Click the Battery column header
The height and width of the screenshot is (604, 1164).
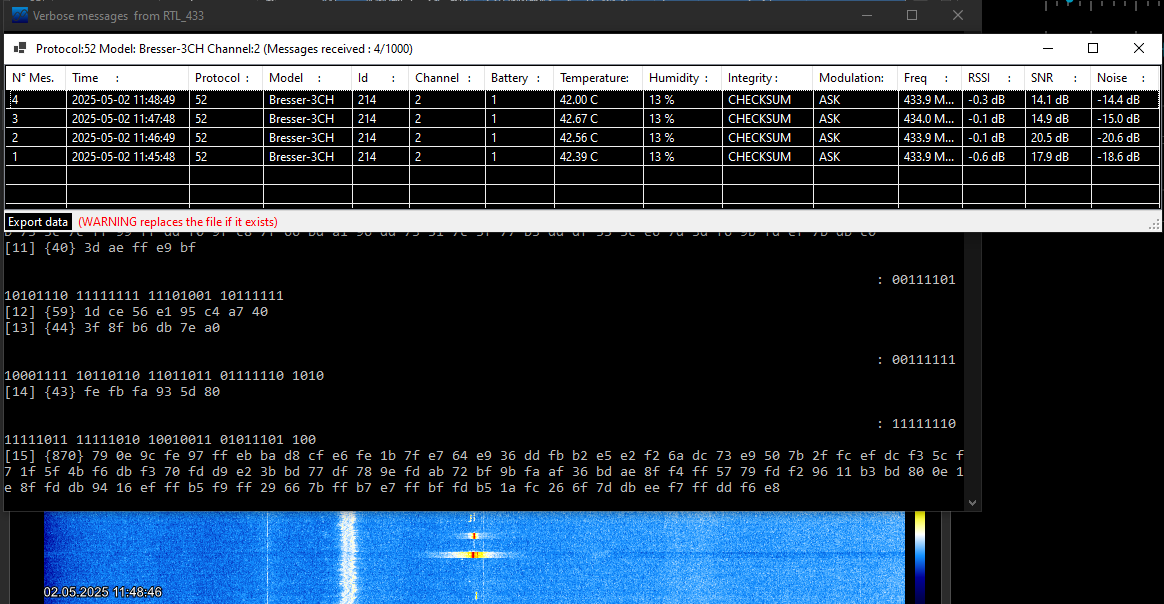520,78
